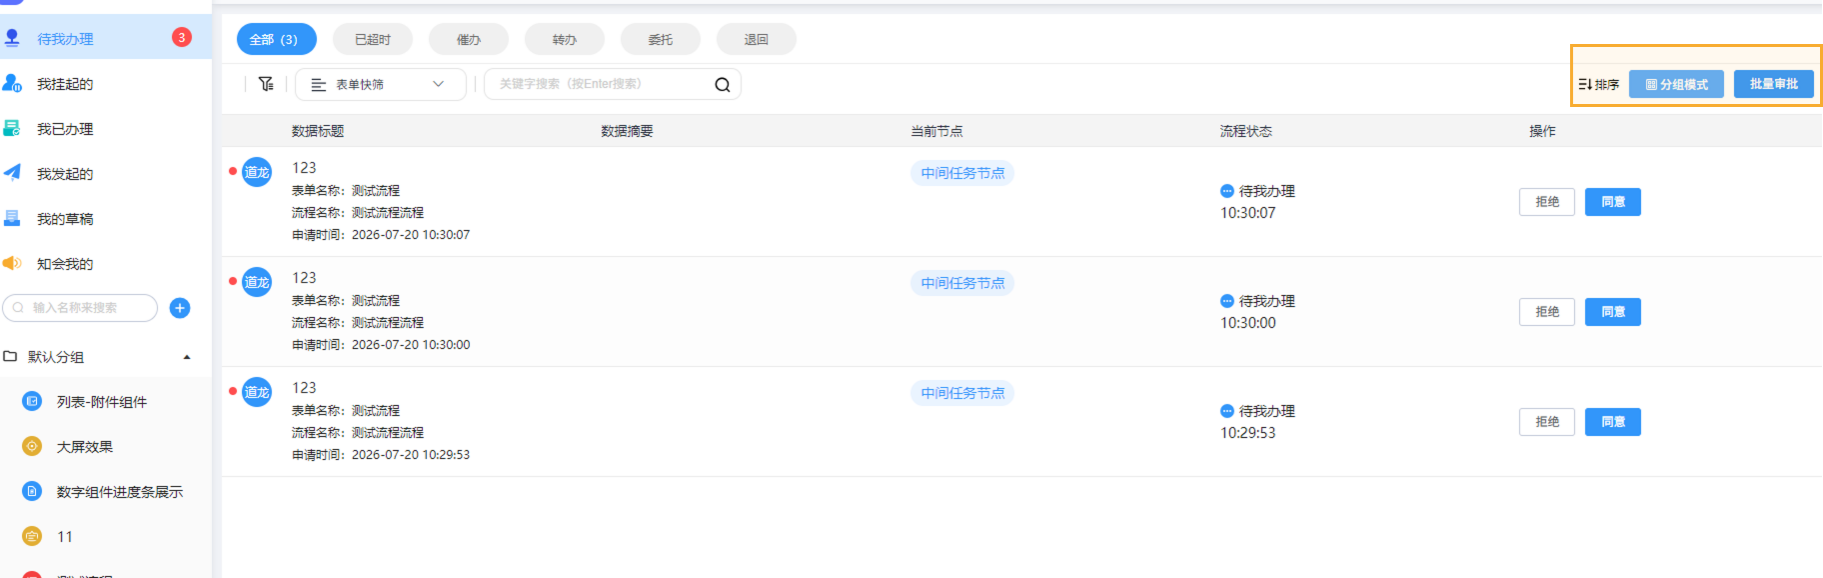Image resolution: width=1823 pixels, height=578 pixels.
Task: Click the 数据摘要 column header
Action: [x=627, y=131]
